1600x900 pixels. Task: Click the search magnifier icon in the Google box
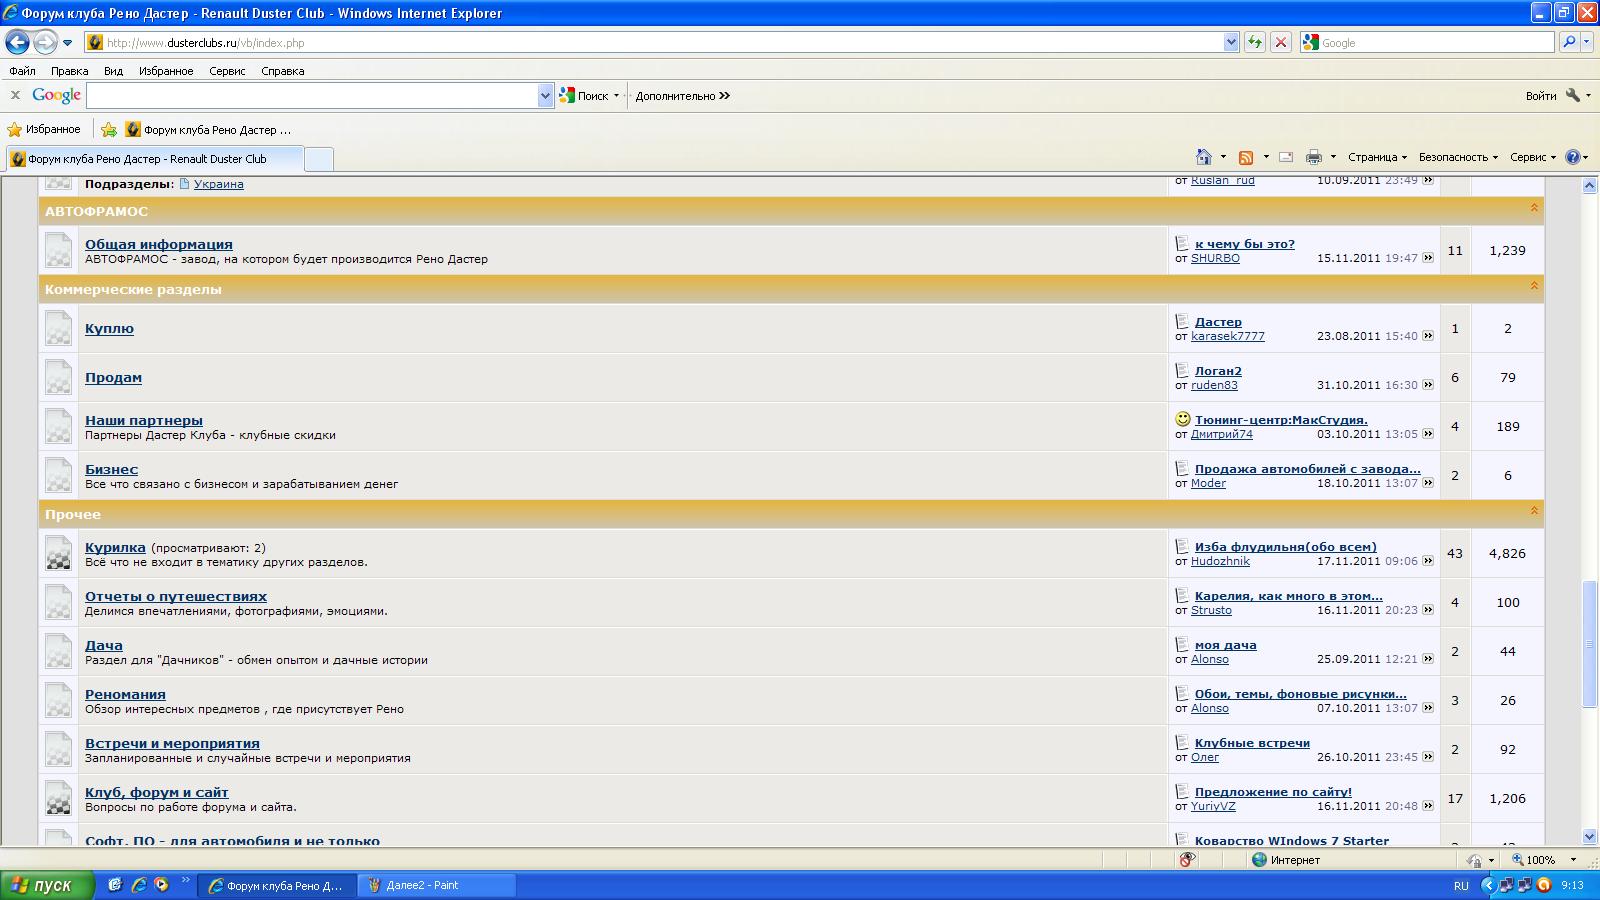tap(1568, 42)
